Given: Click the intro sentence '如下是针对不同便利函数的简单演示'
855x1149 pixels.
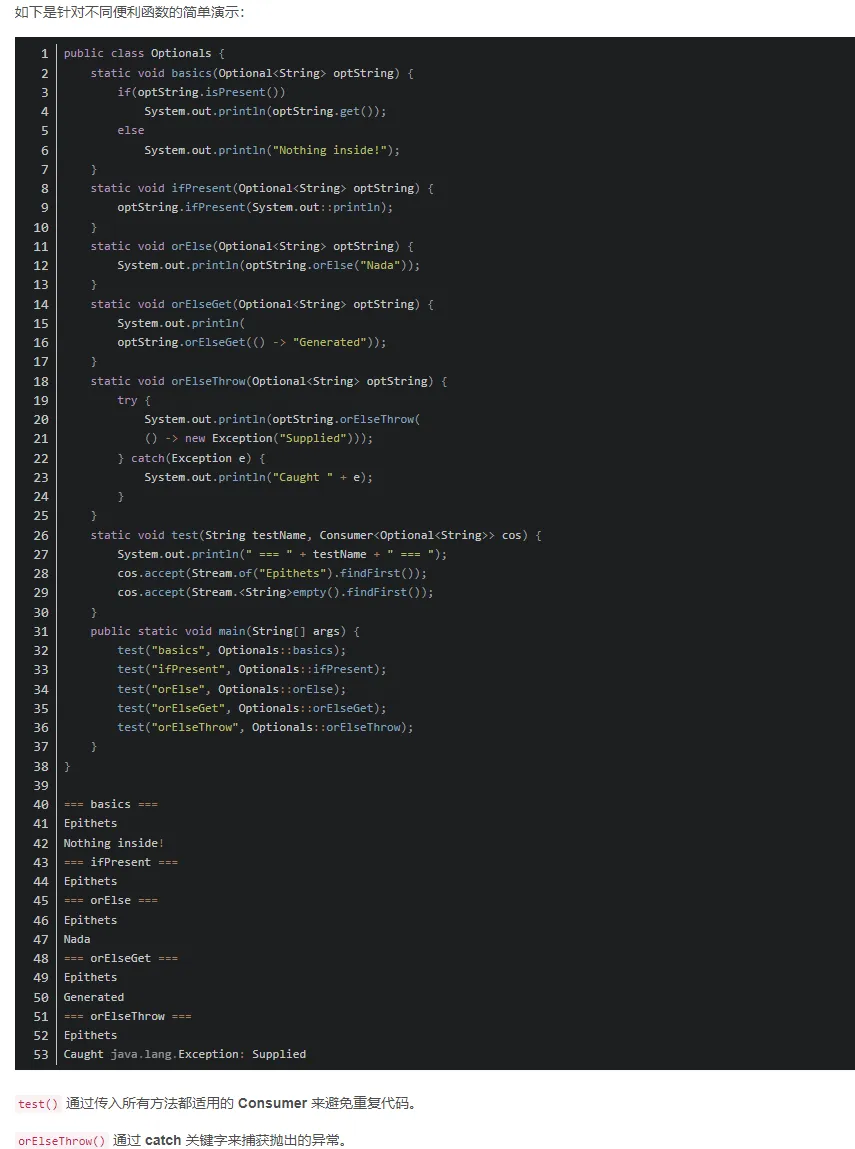Looking at the screenshot, I should click(130, 12).
